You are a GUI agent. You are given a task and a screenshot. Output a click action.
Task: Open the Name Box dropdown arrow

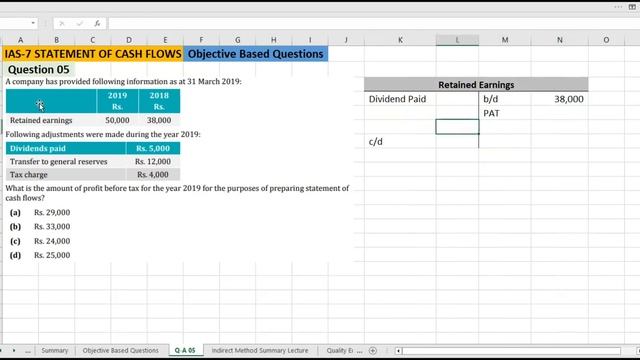click(33, 23)
